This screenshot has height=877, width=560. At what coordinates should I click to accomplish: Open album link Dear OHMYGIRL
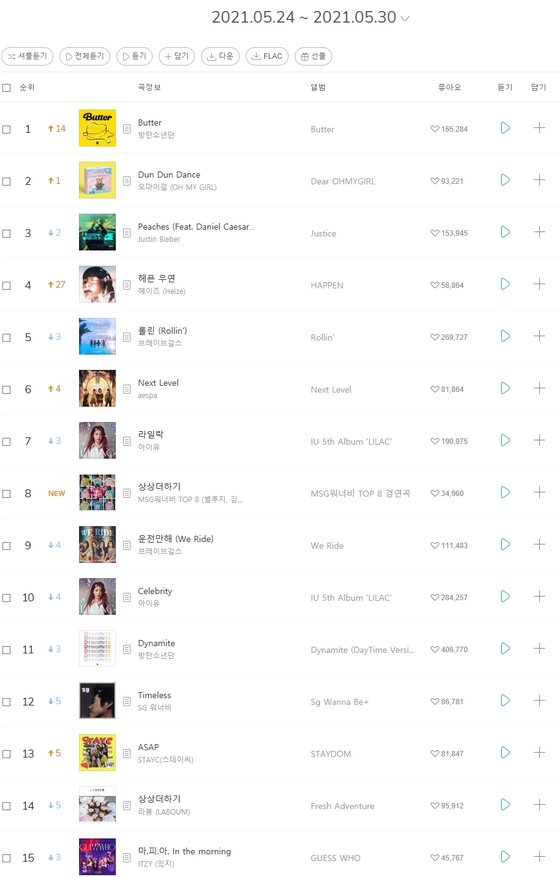point(343,181)
